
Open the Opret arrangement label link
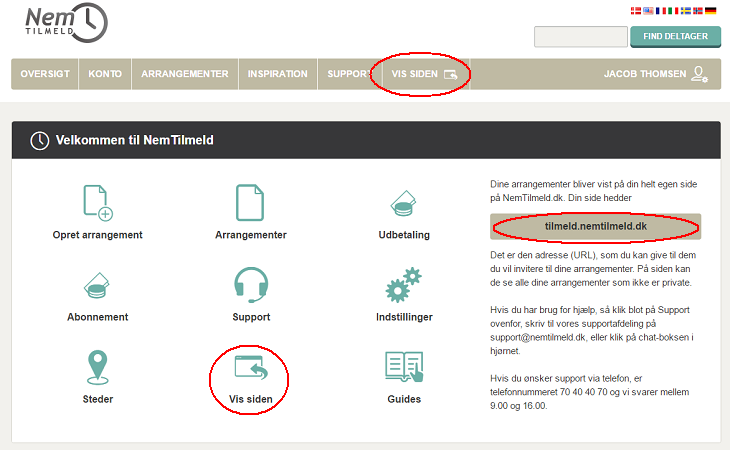coord(97,235)
